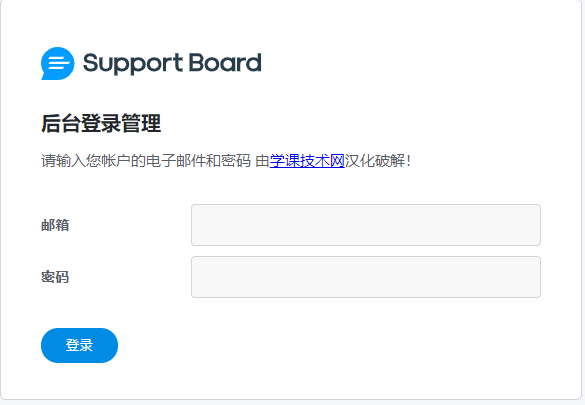Click the 密码 field label
This screenshot has height=405, width=585.
pos(55,277)
